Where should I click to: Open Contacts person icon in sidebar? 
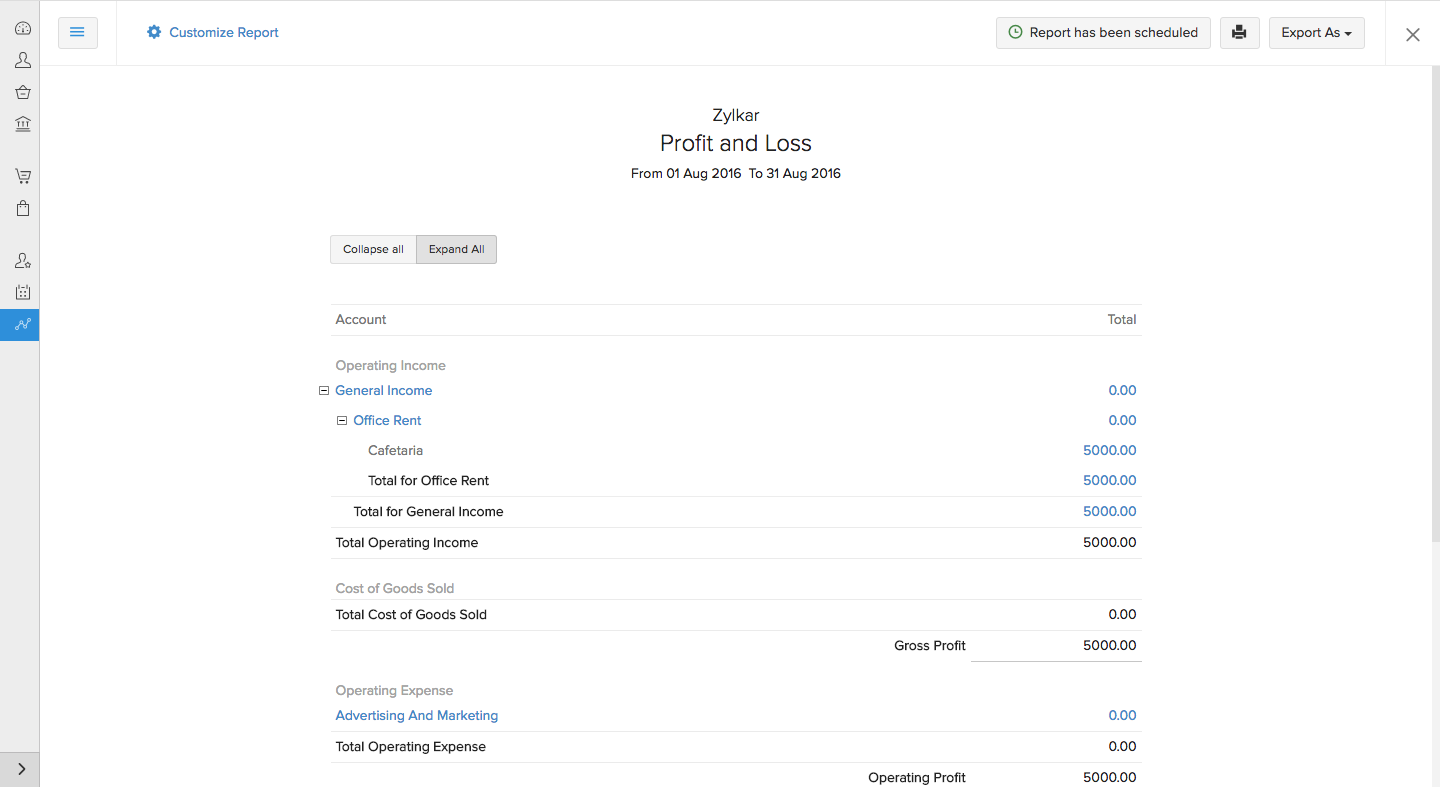pos(22,60)
